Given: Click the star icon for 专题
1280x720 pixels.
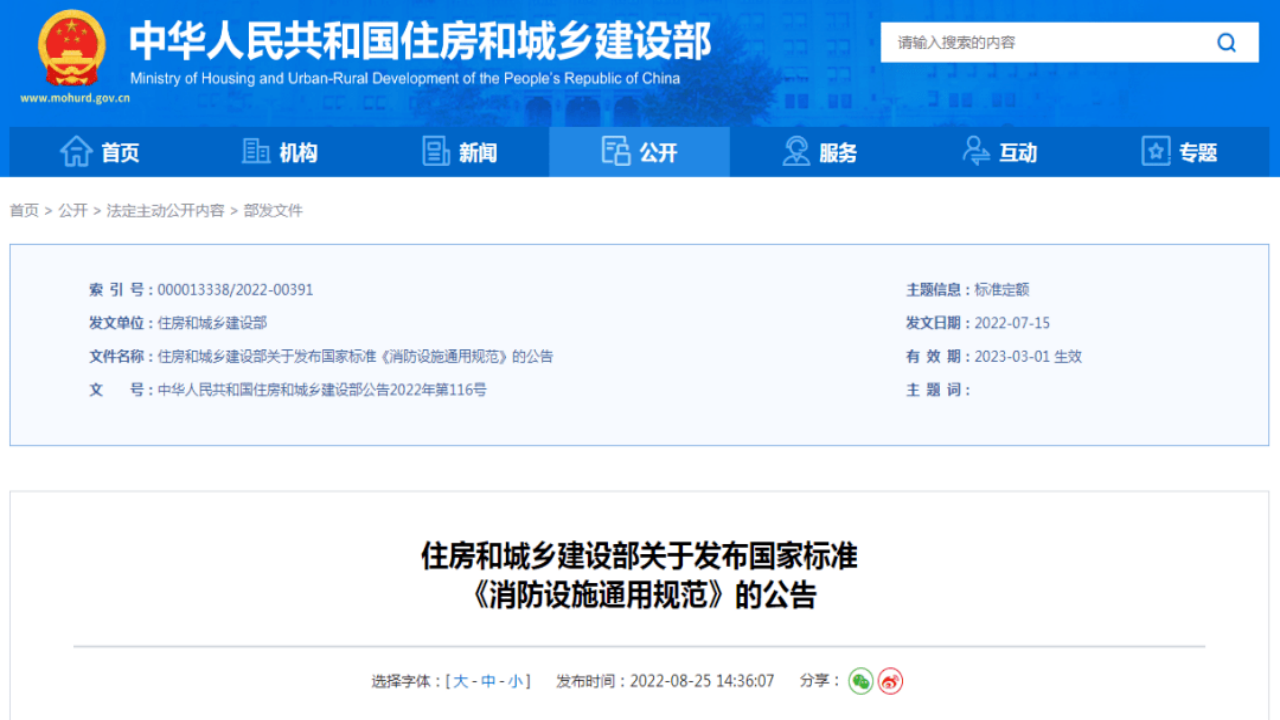Looking at the screenshot, I should click(1156, 152).
